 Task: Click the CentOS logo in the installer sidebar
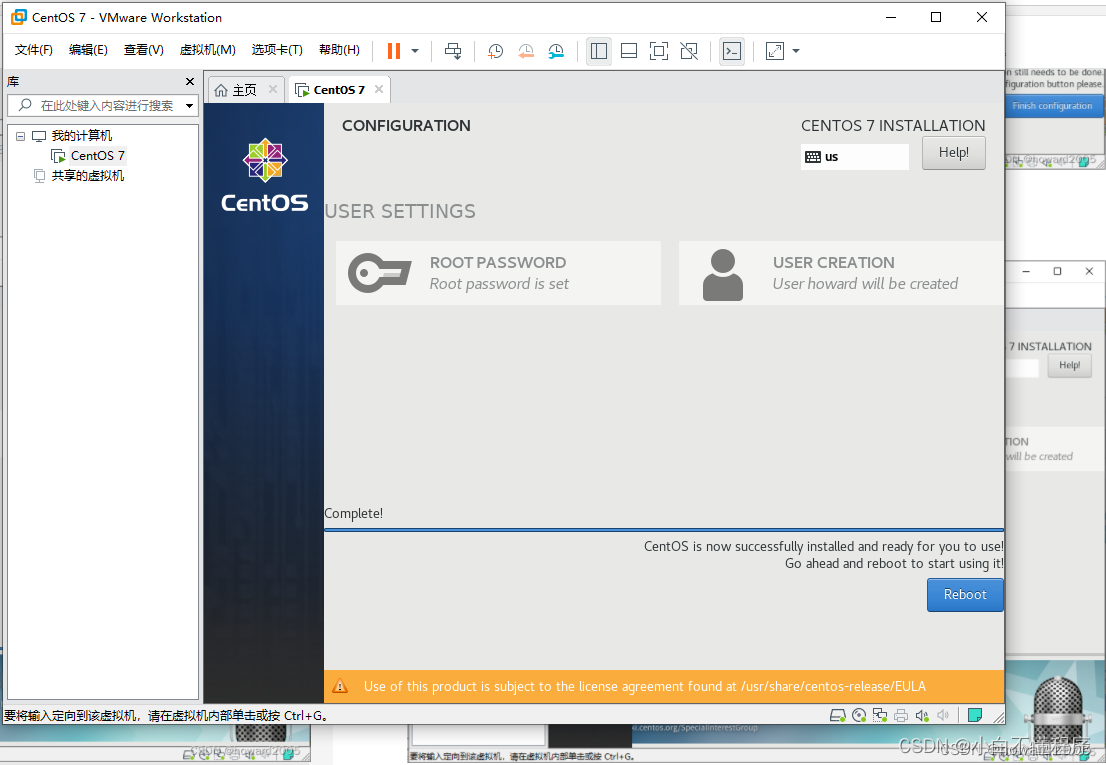265,176
